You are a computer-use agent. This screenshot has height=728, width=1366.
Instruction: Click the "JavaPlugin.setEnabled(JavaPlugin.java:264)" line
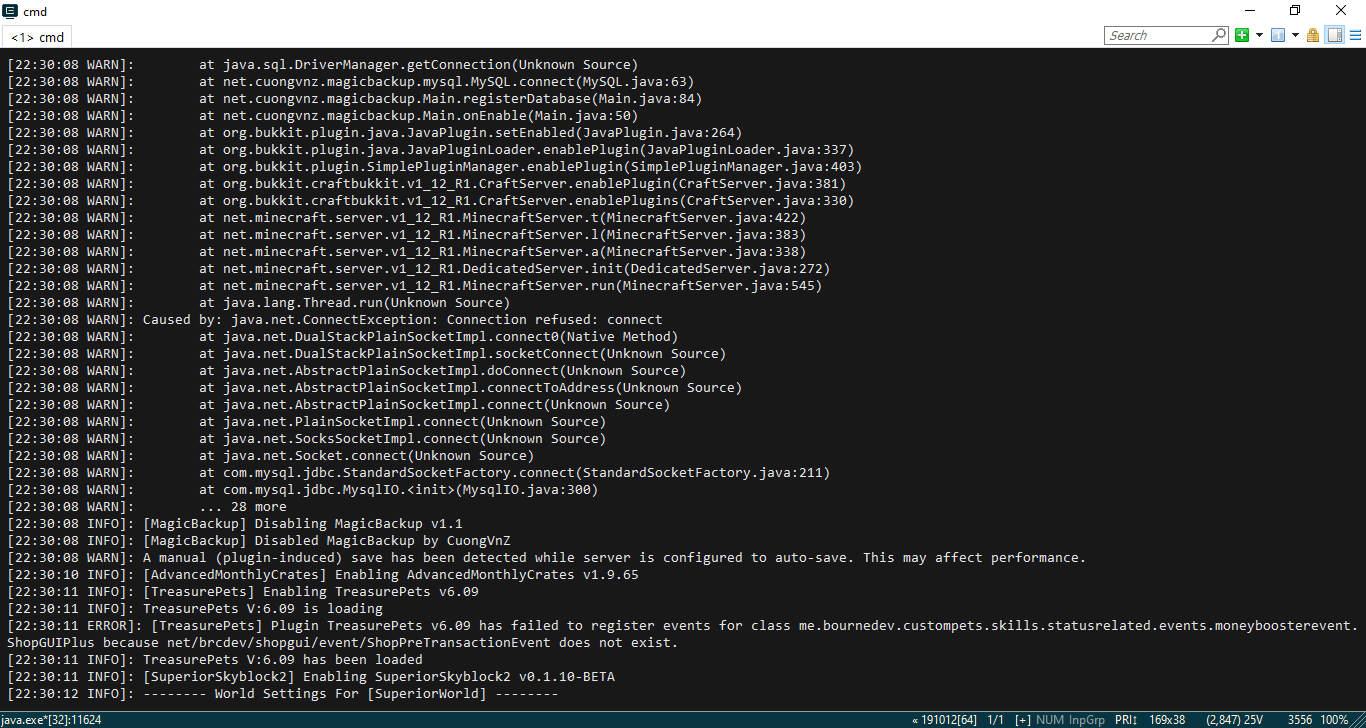[374, 133]
